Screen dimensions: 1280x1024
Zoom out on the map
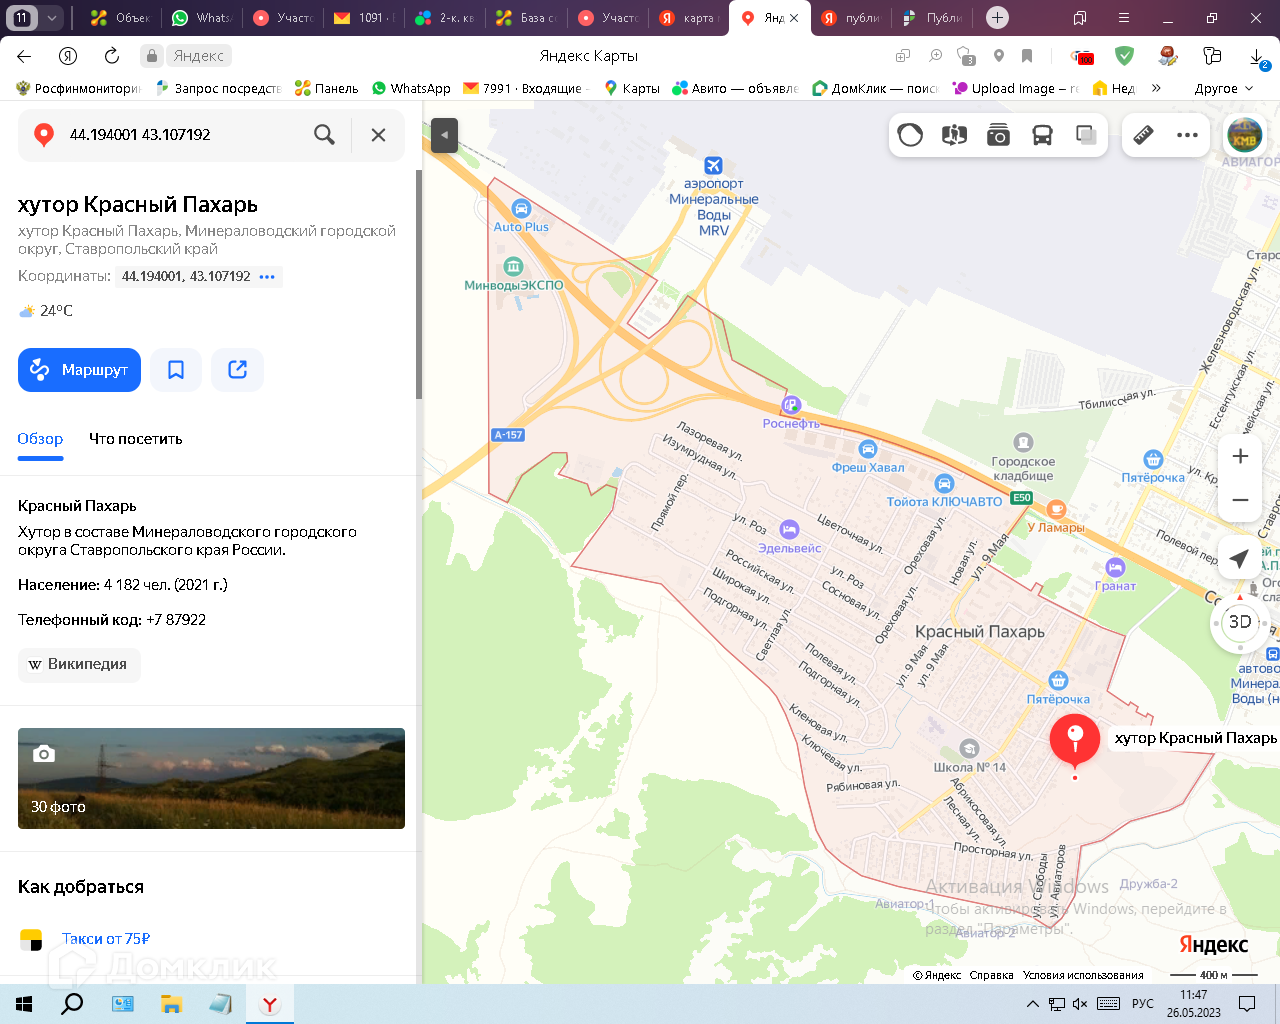tap(1240, 500)
